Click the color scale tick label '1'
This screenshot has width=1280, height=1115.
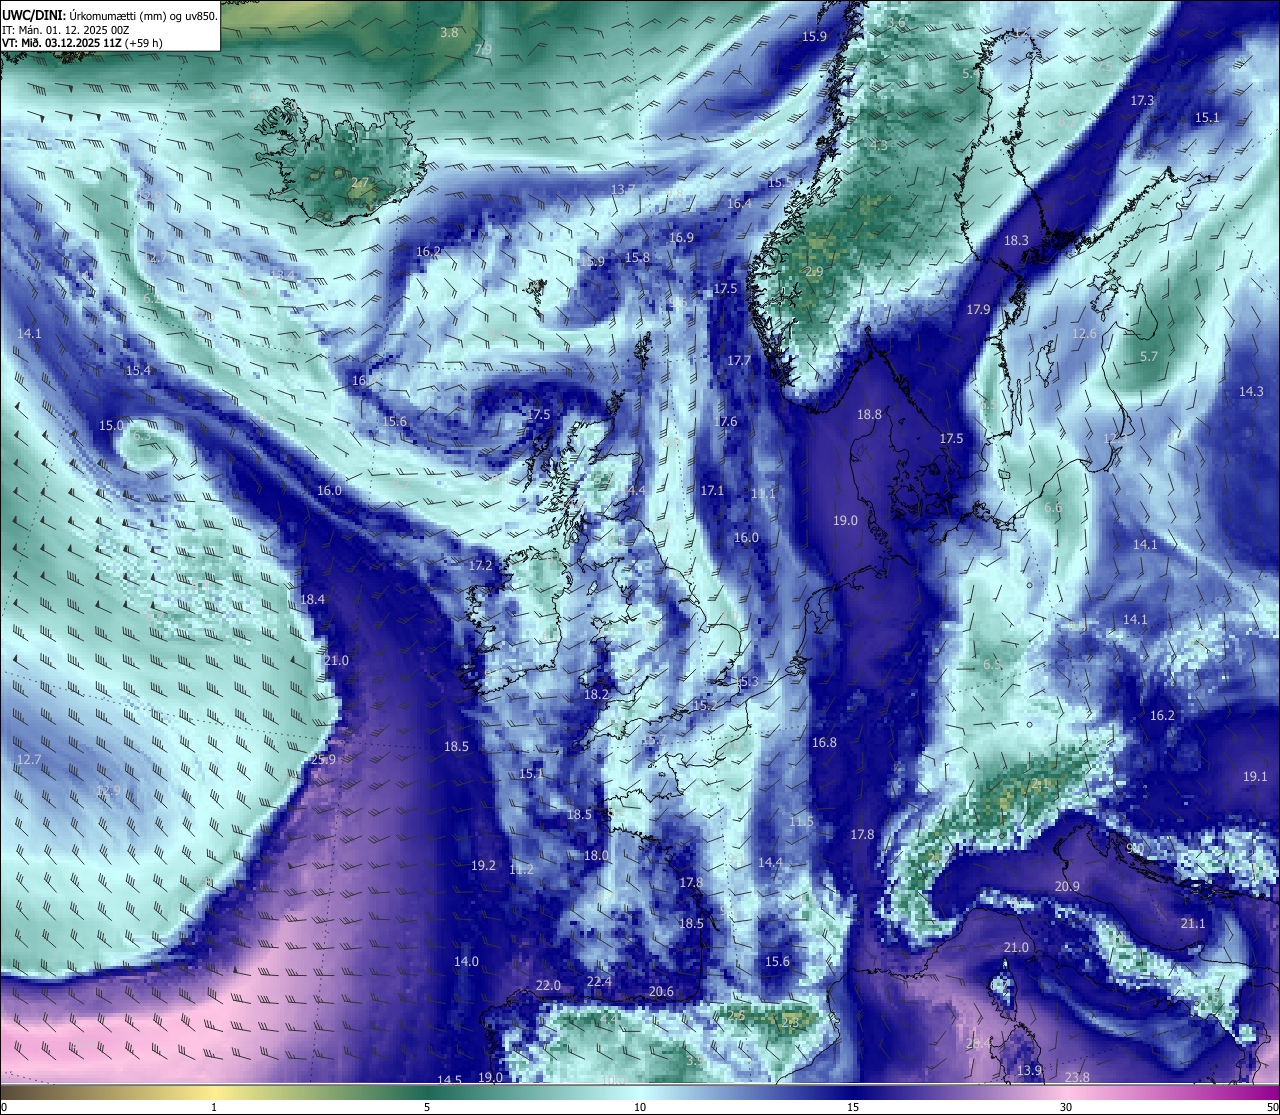tap(214, 1107)
